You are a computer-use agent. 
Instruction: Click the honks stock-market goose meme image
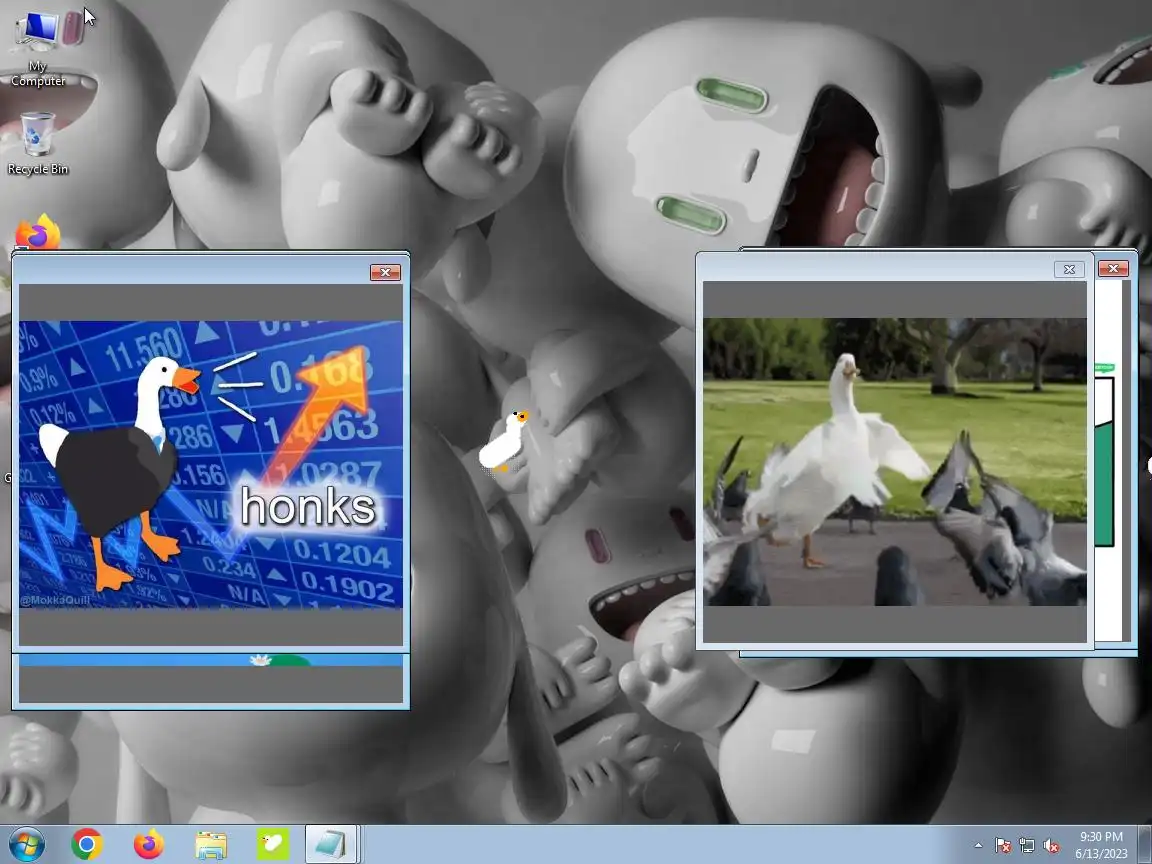tap(211, 464)
